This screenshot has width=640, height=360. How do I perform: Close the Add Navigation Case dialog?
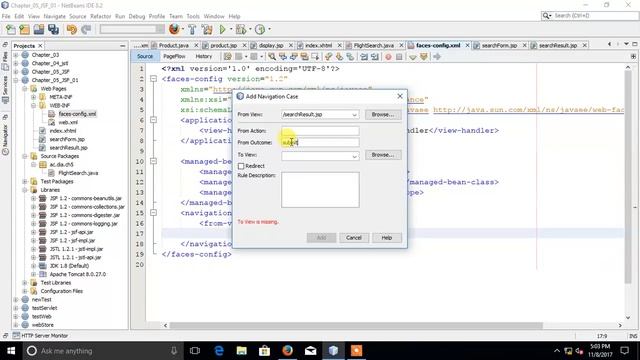pyautogui.click(x=400, y=96)
